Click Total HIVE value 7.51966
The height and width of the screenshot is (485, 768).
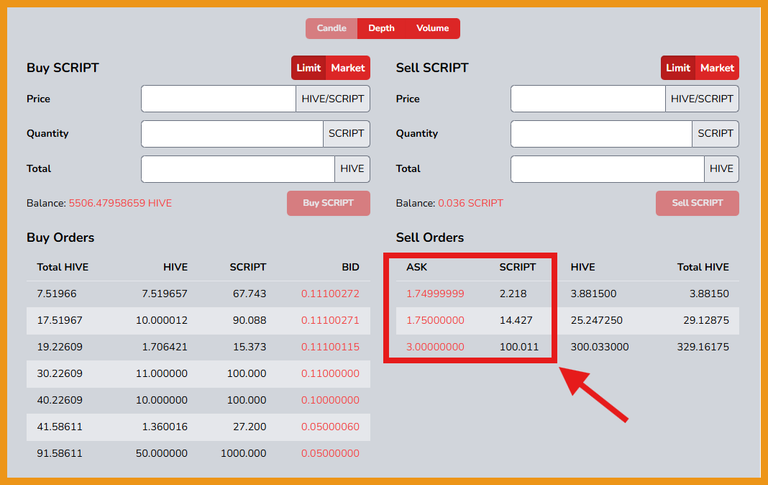coord(56,294)
